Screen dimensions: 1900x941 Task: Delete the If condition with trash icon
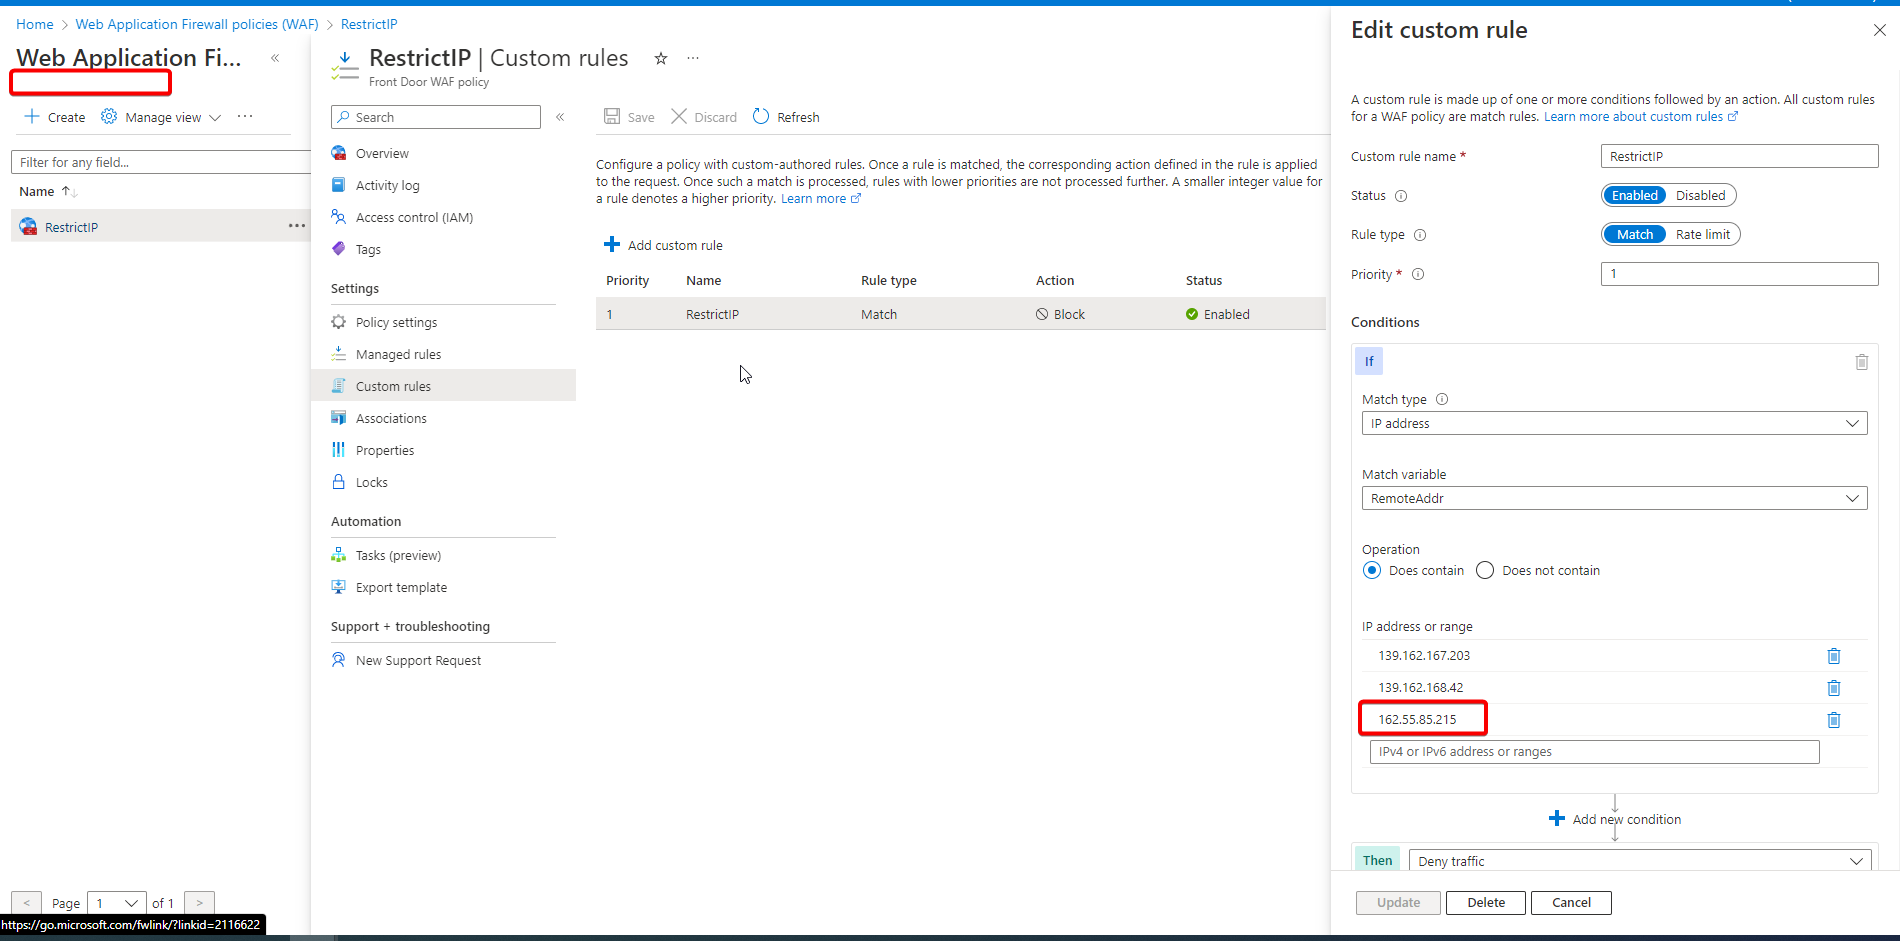click(1862, 362)
